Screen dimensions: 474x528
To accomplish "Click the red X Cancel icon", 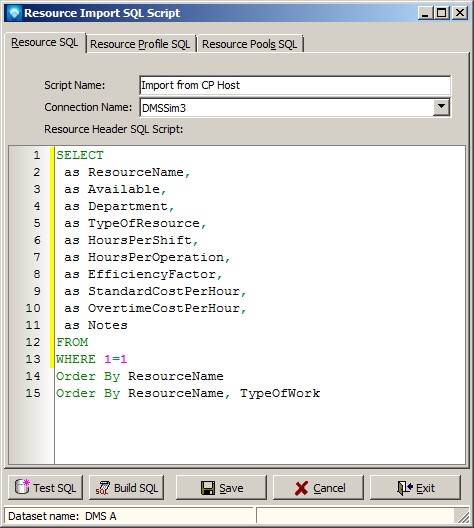I will [301, 488].
